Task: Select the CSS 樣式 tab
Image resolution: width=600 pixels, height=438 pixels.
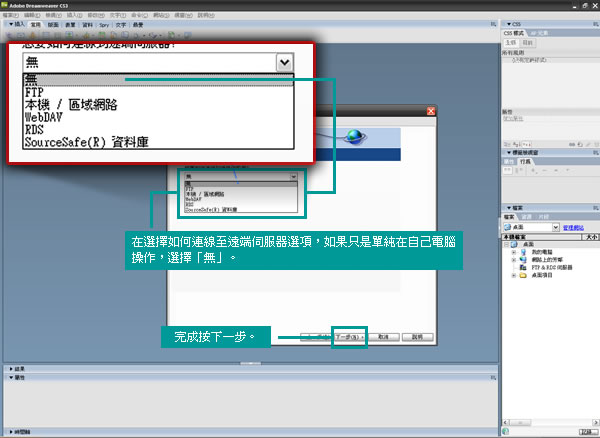Action: (x=514, y=33)
